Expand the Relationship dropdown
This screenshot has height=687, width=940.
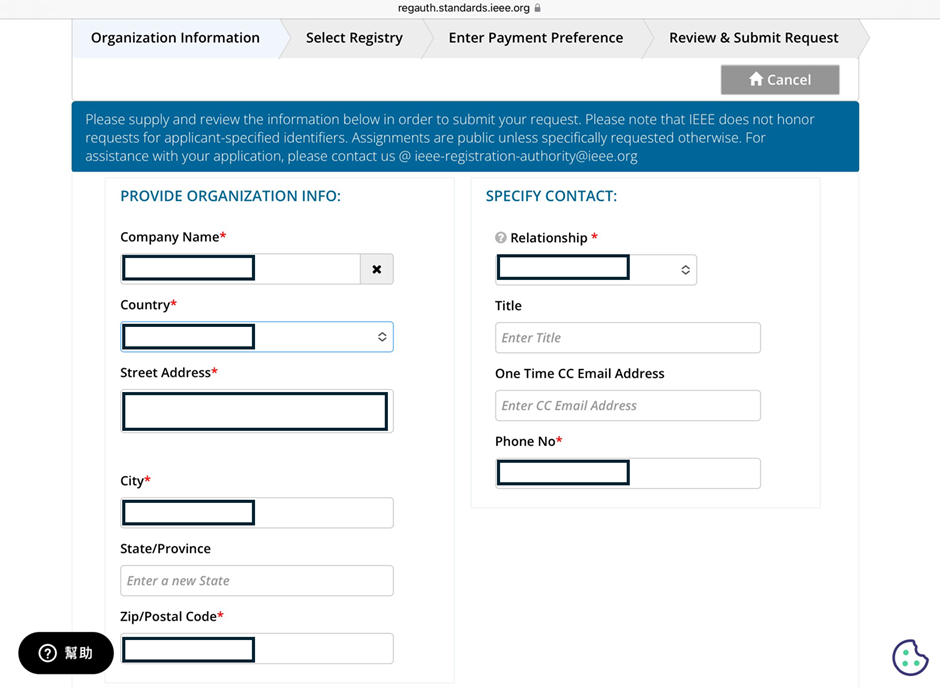[596, 269]
